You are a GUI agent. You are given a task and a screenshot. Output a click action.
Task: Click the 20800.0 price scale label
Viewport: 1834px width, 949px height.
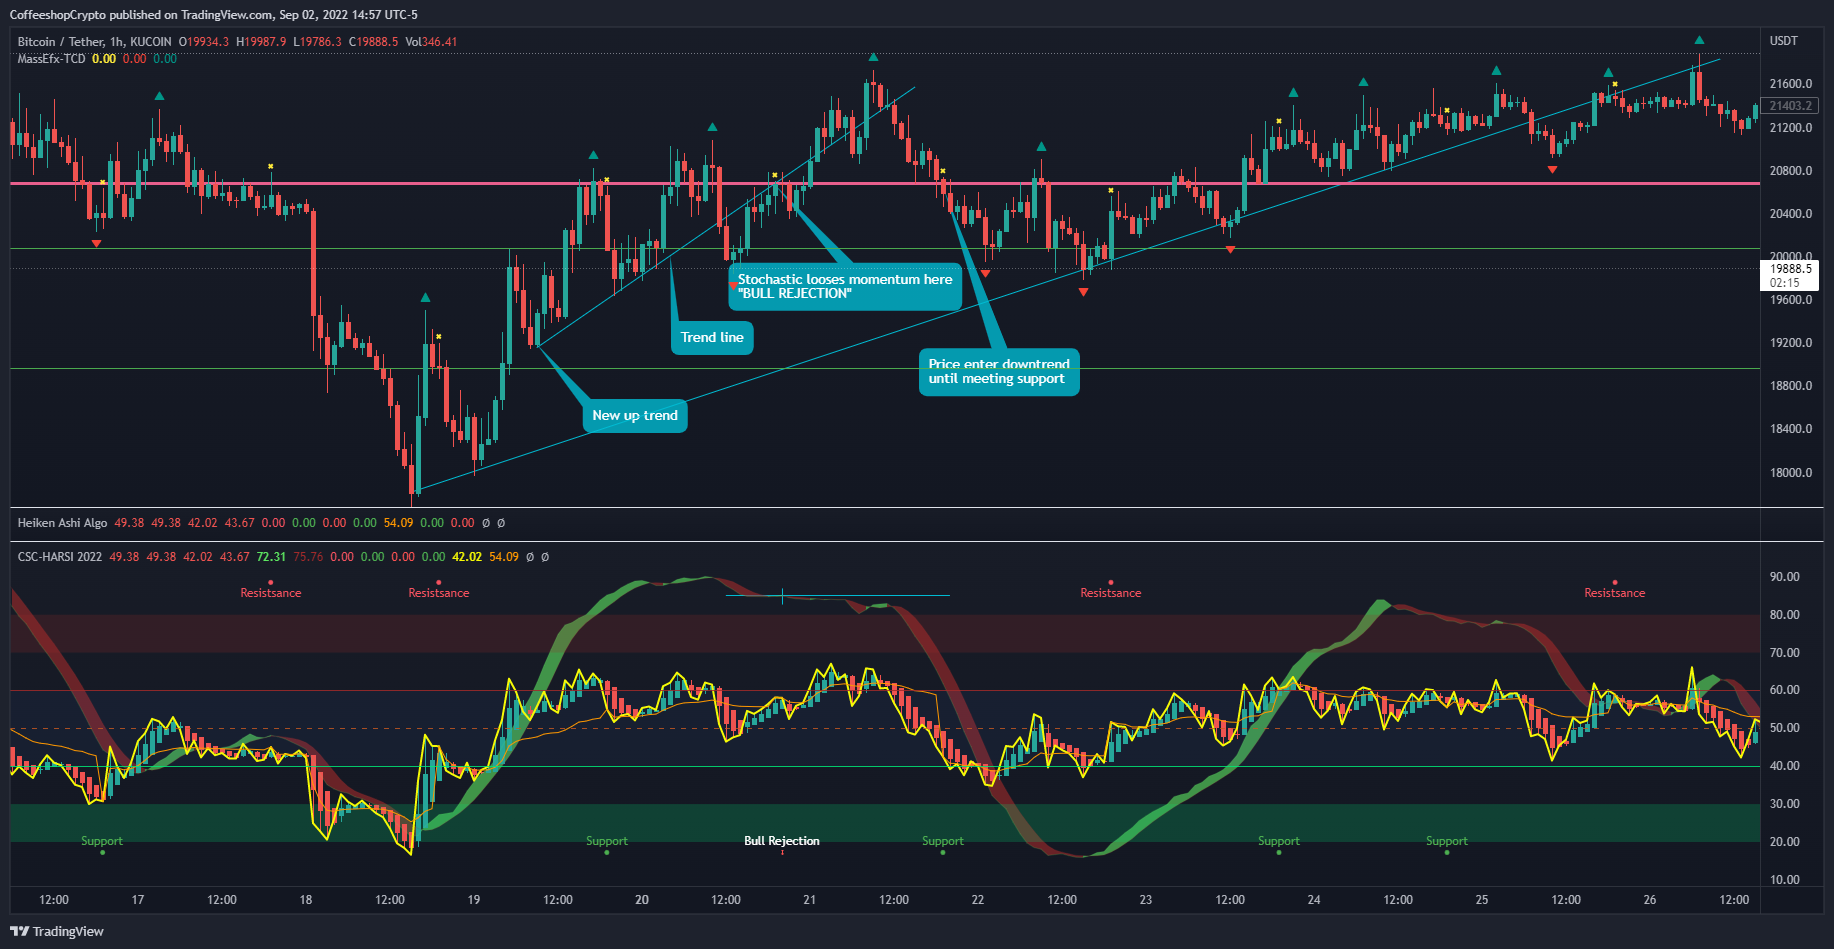point(1791,171)
